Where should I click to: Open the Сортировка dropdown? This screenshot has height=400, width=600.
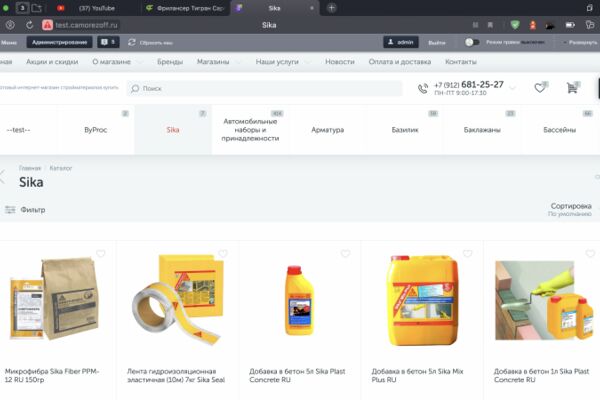[570, 209]
